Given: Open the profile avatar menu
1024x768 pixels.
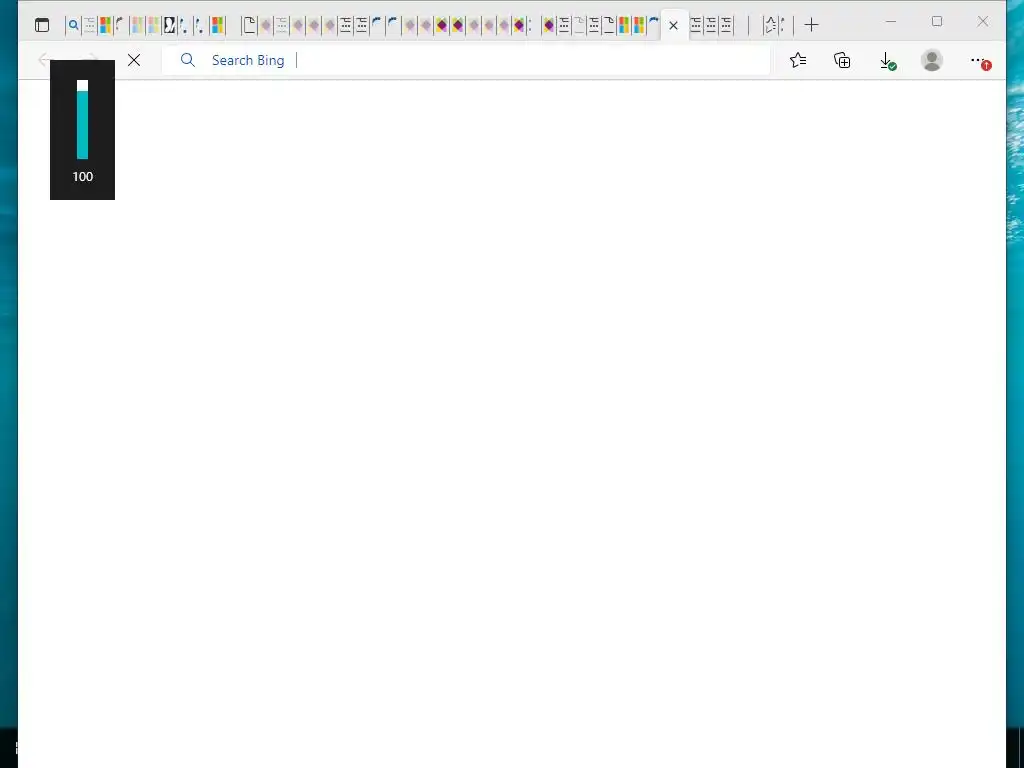Looking at the screenshot, I should (932, 60).
